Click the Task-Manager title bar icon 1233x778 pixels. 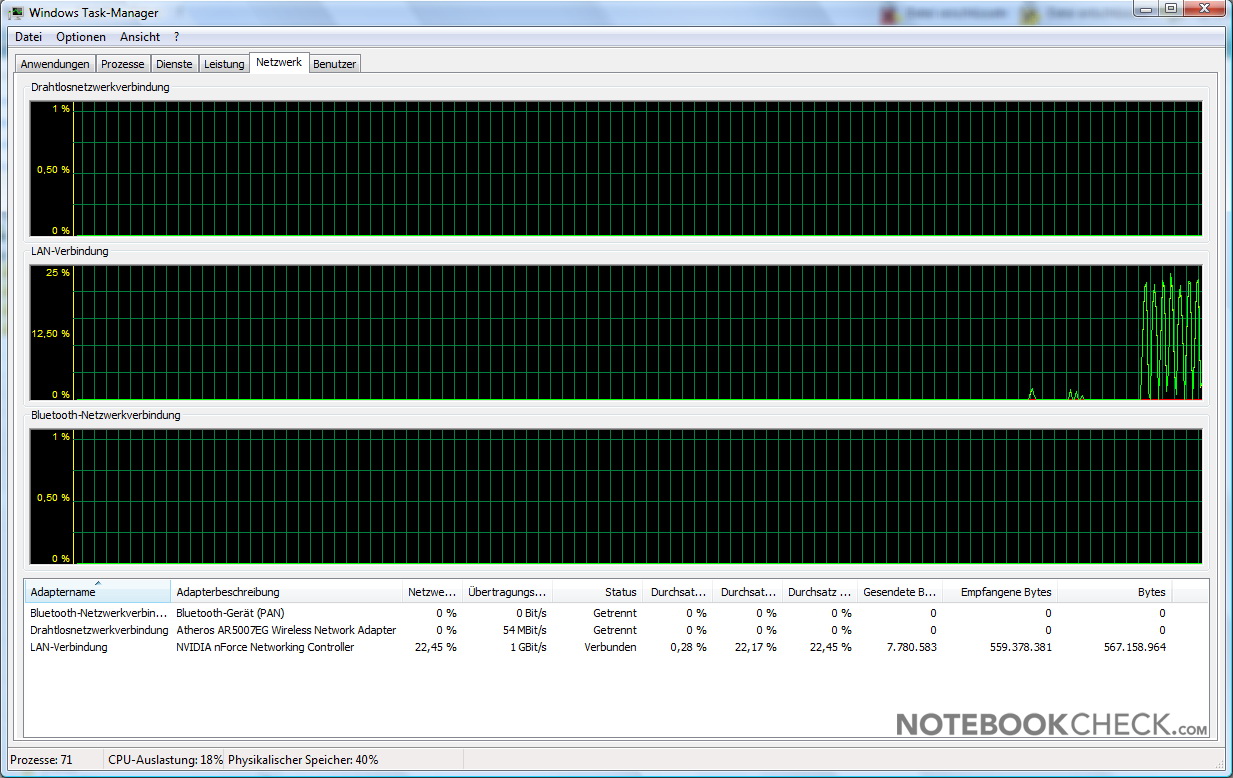pos(17,13)
